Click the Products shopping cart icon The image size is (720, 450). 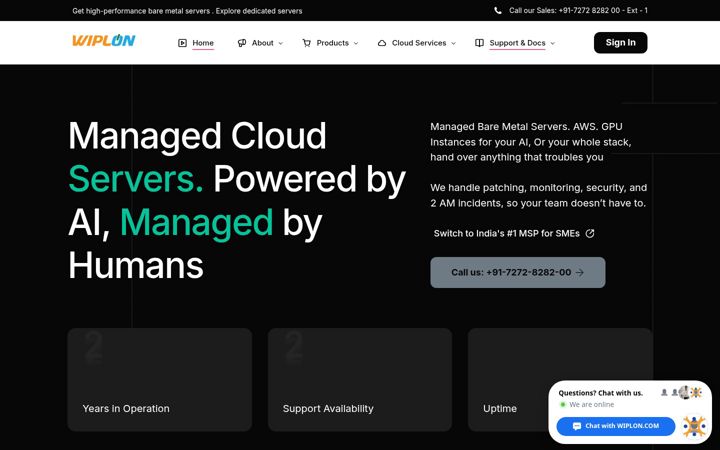pos(306,43)
